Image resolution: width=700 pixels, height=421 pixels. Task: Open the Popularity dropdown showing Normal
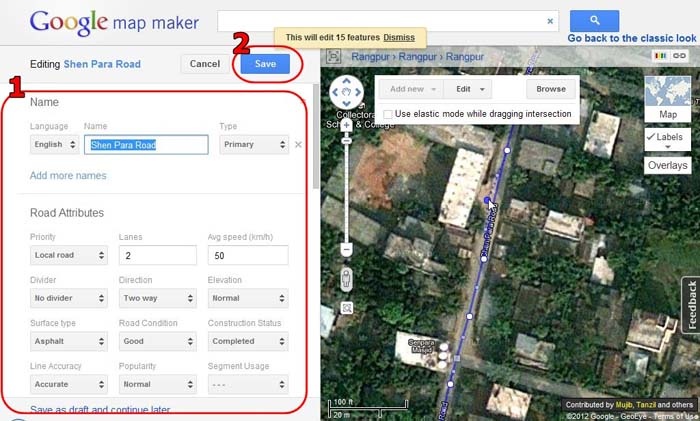158,384
